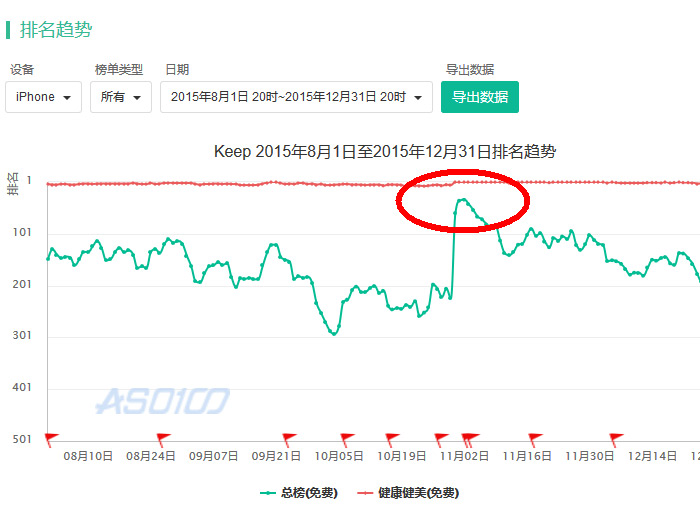
Task: Open the date range dropdown
Action: click(x=296, y=97)
